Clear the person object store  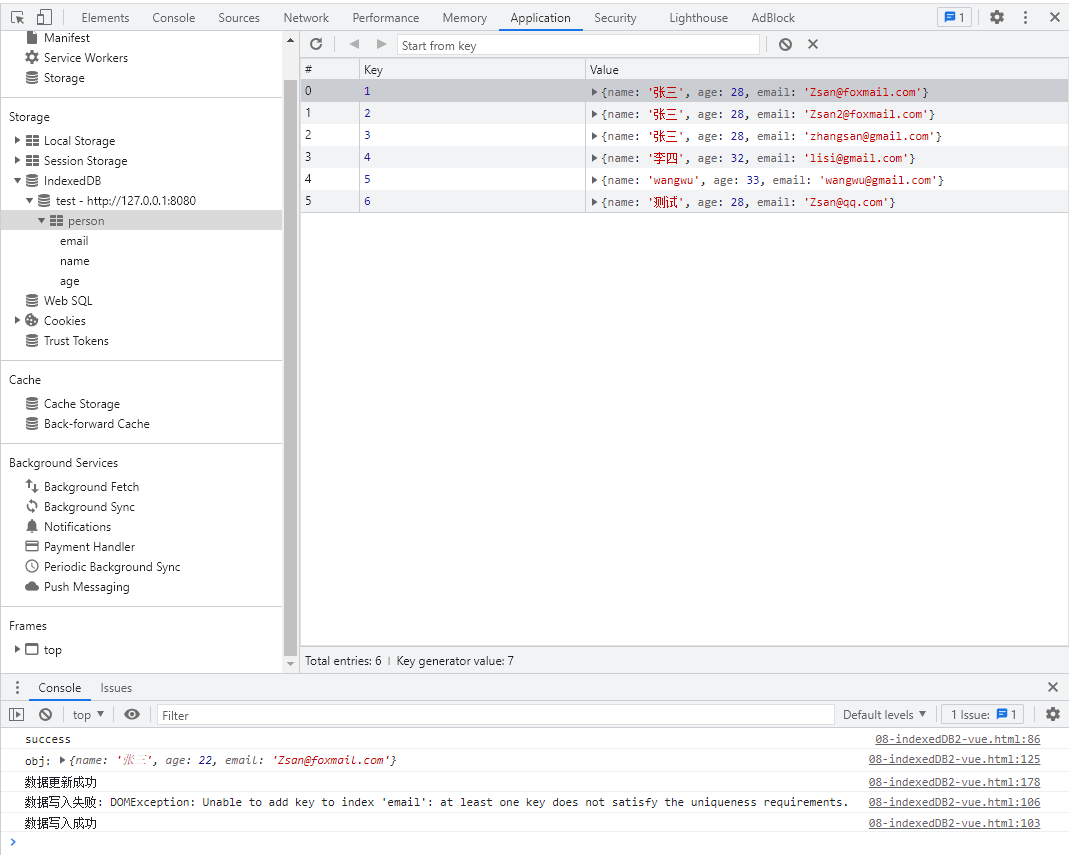click(x=785, y=44)
